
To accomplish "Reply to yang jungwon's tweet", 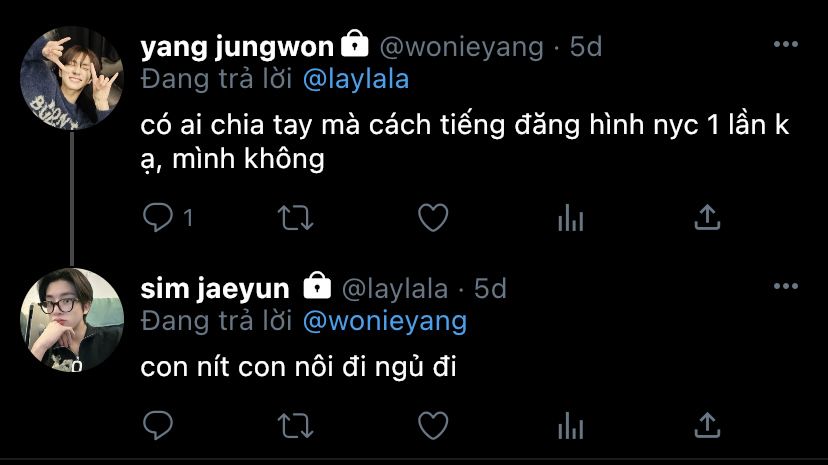I will coord(158,217).
